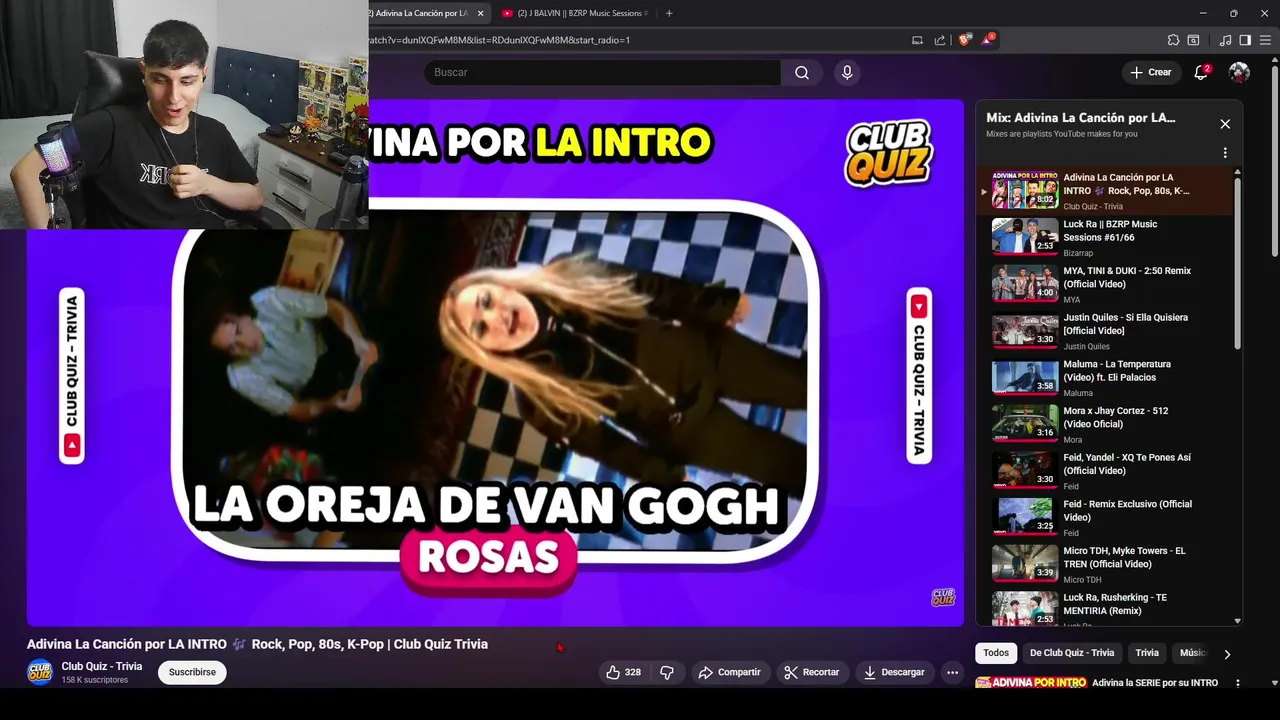Select the De Club Quiz - Trivia chip
This screenshot has width=1280, height=720.
click(x=1072, y=653)
